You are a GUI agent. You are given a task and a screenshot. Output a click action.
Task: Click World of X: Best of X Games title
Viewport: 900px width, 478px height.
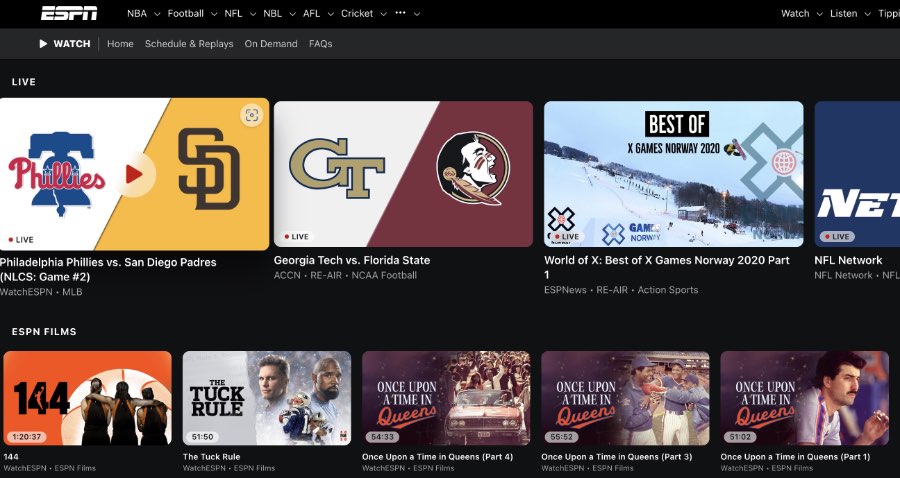tap(666, 267)
